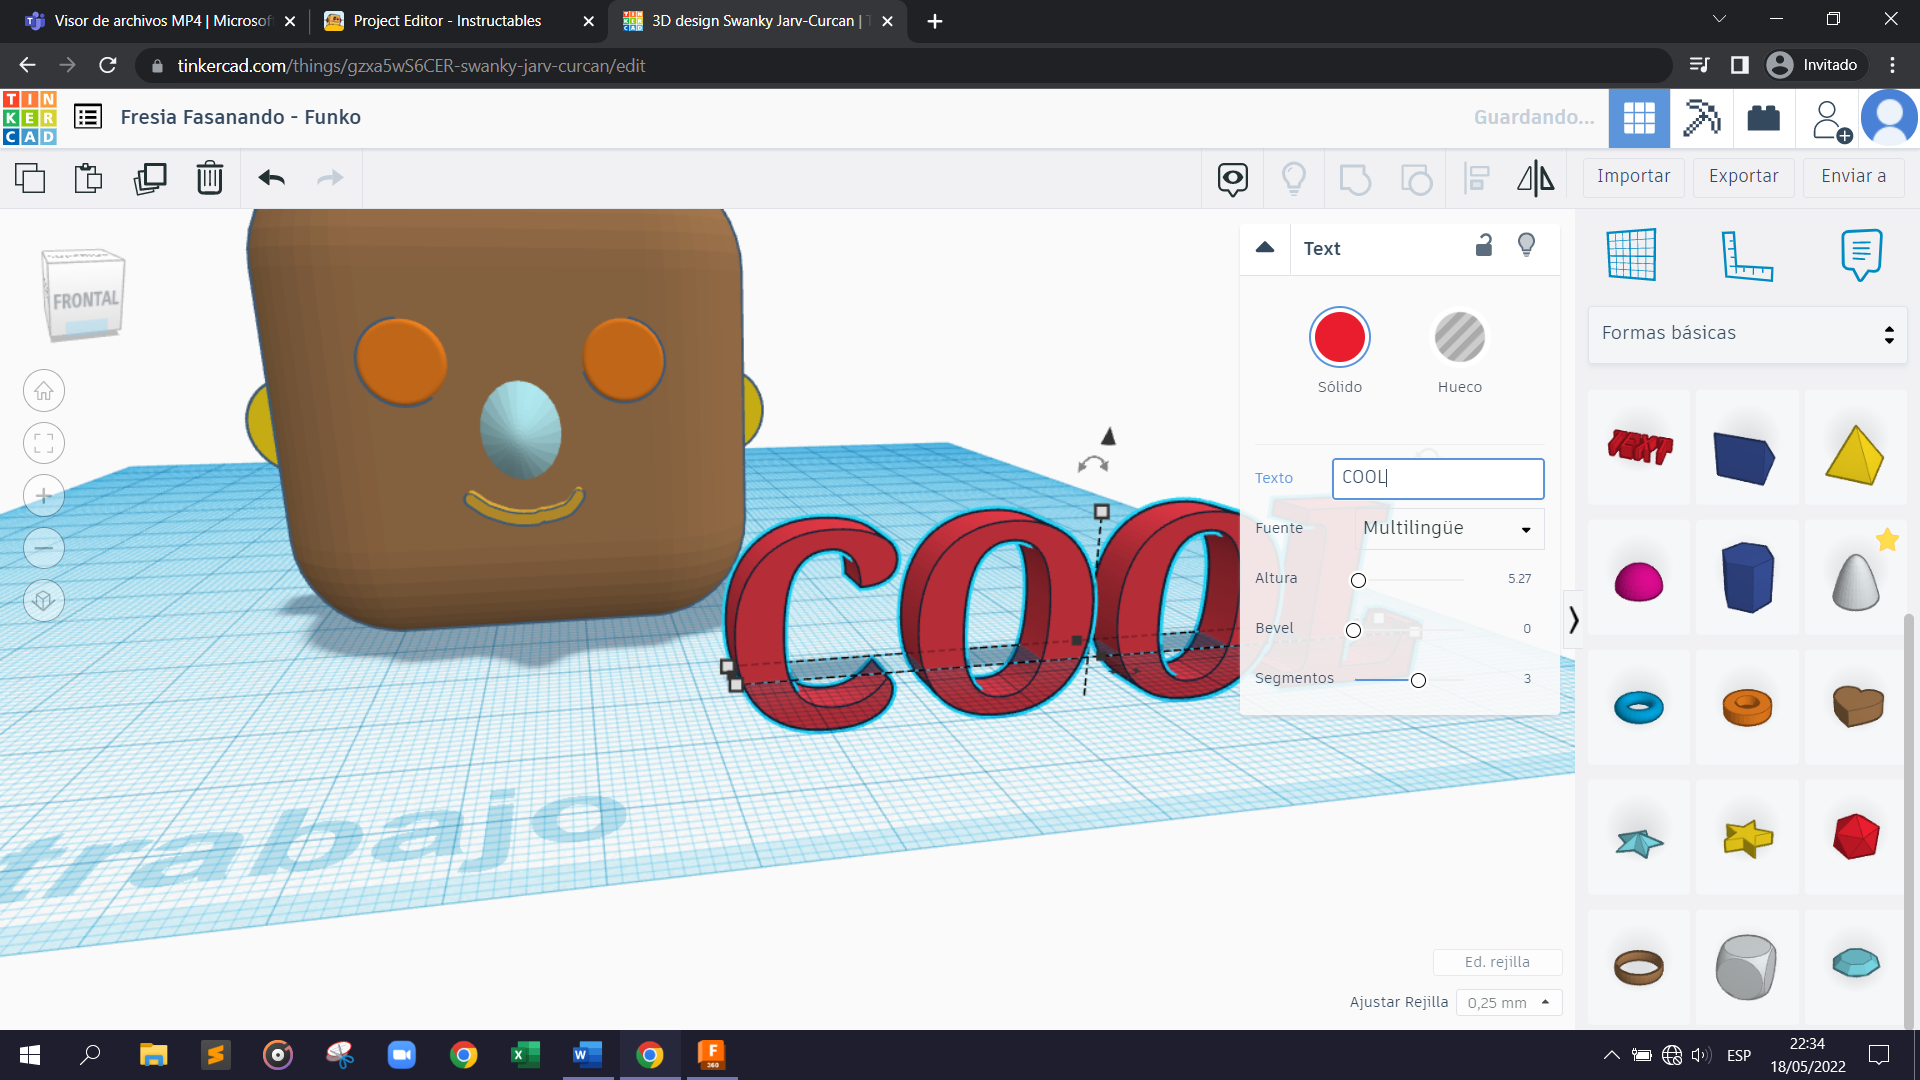Viewport: 1920px width, 1080px height.
Task: Open the Notes tool
Action: (x=1861, y=255)
